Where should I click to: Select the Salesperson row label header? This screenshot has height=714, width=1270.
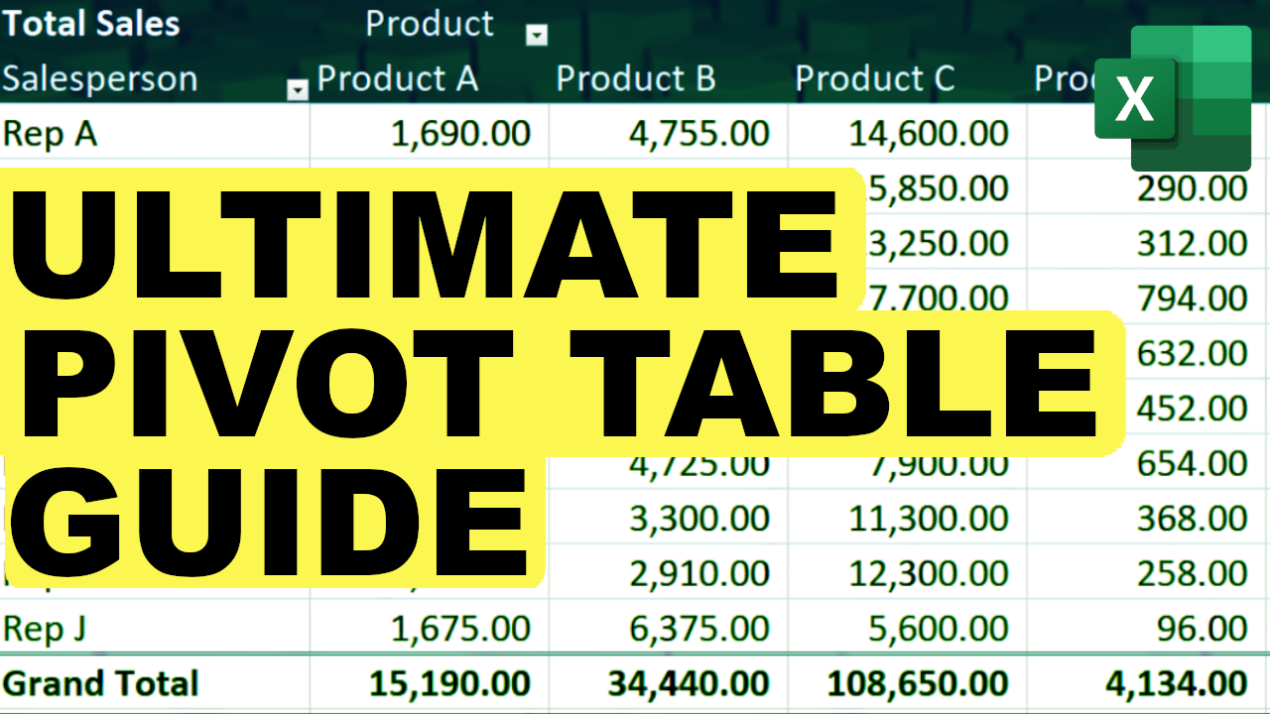tap(100, 78)
